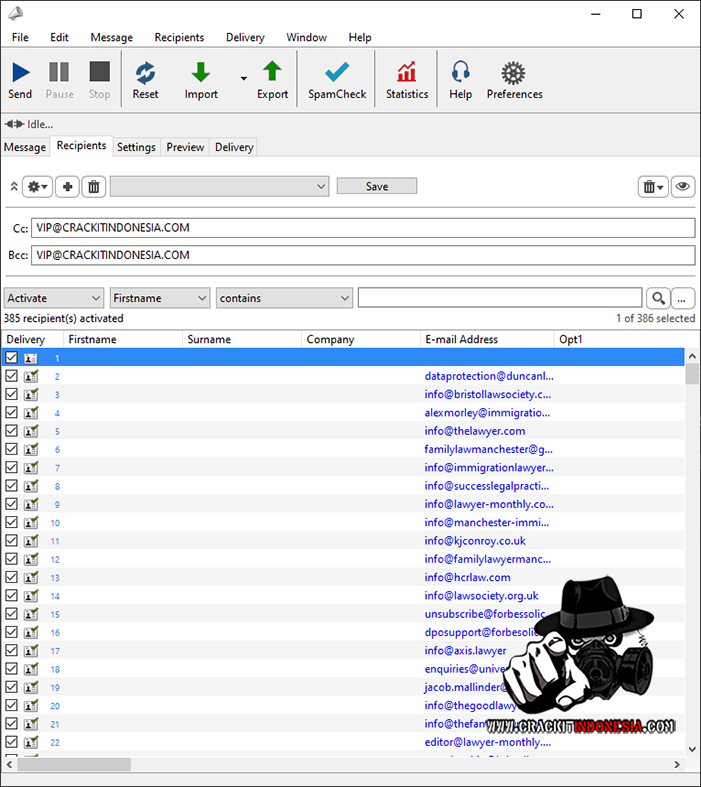Open the contains condition dropdown
This screenshot has height=787, width=701.
pos(285,298)
